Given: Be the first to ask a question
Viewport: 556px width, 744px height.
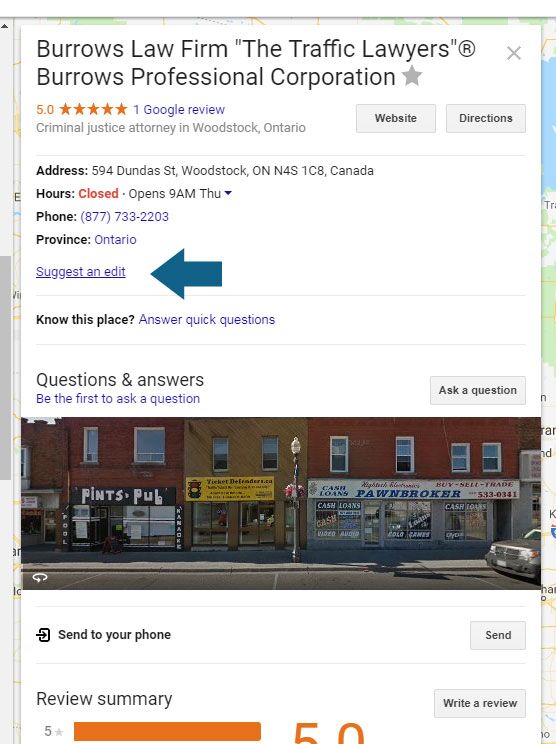Looking at the screenshot, I should 118,399.
